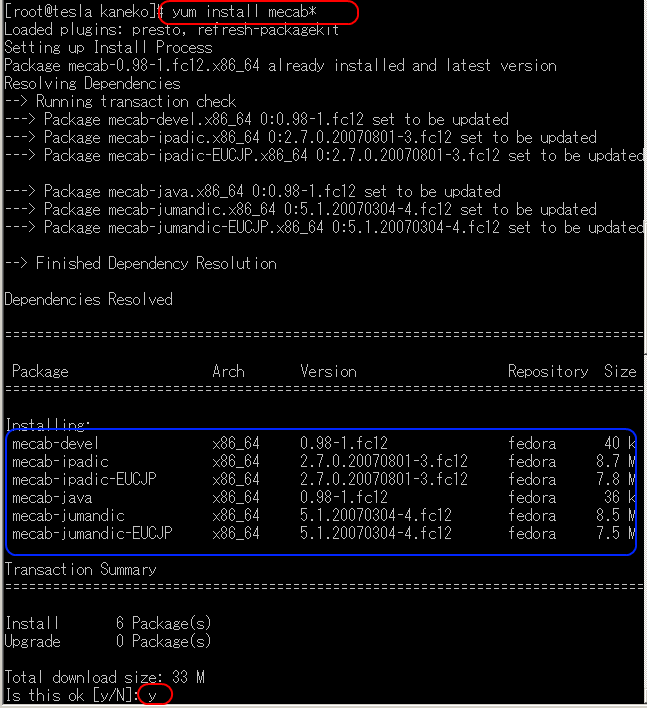Select the mecab-ipadic package name
647x708 pixels.
pos(60,461)
